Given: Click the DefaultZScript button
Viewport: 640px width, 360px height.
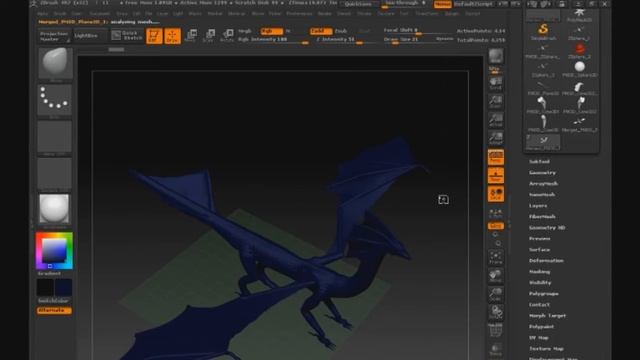Looking at the screenshot, I should pos(473,4).
